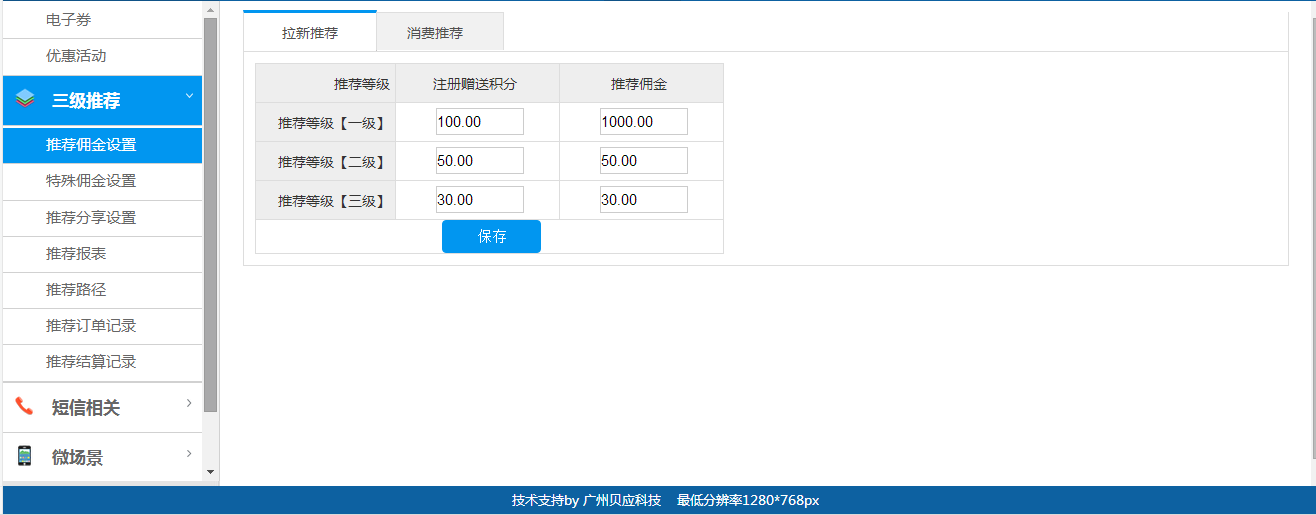The width and height of the screenshot is (1316, 515).
Task: Click the sidebar scrollbar thumb
Action: tap(210, 215)
